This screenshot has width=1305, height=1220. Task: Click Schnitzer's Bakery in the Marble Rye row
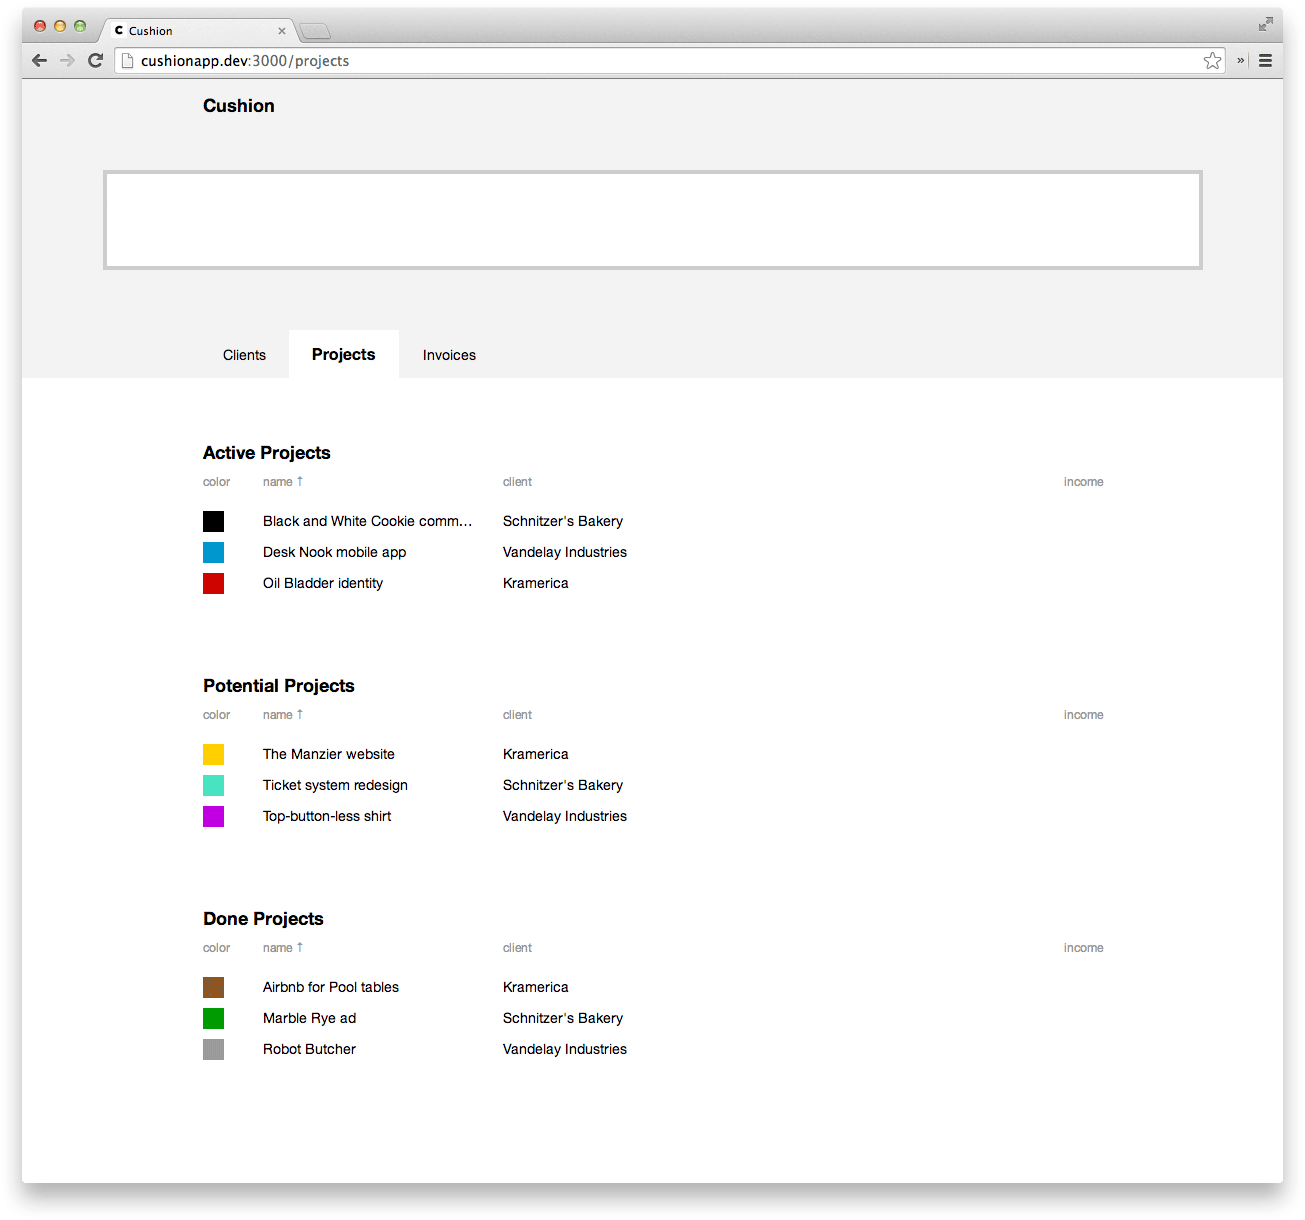(x=563, y=1018)
